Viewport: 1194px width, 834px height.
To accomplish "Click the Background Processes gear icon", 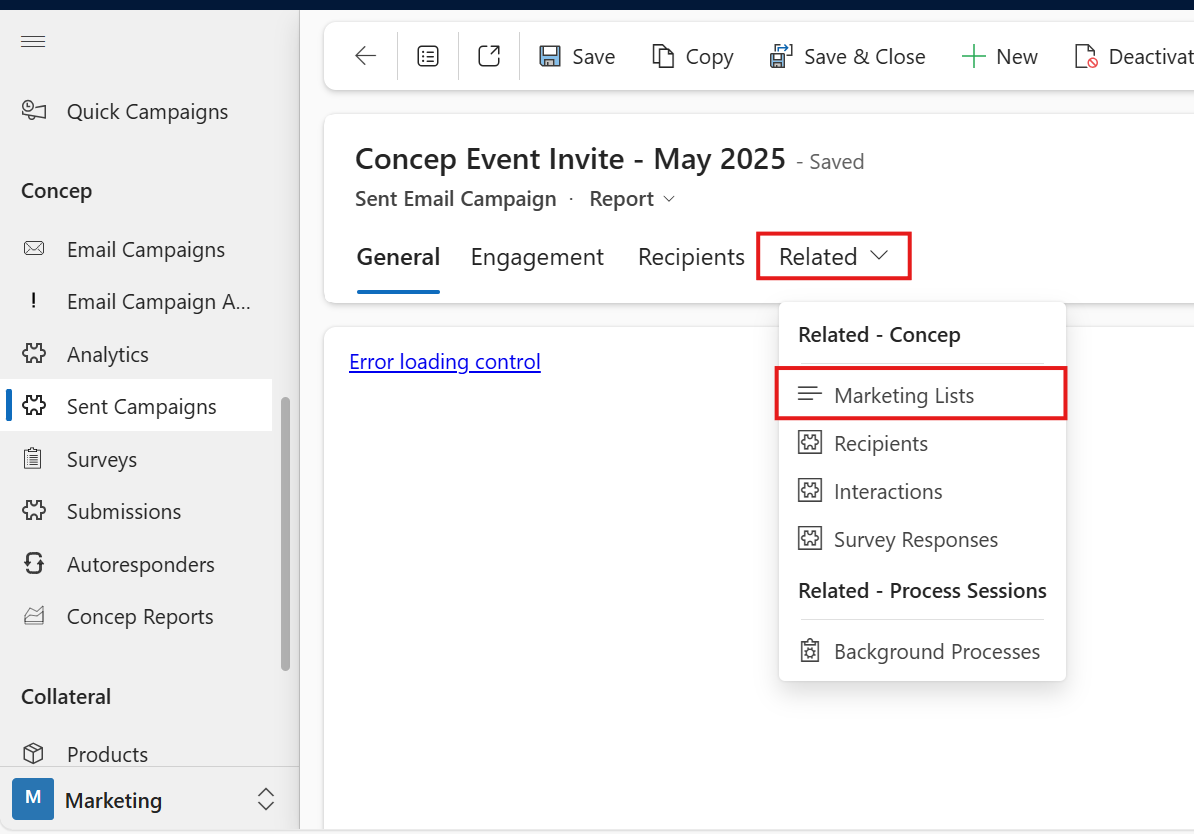I will (809, 651).
